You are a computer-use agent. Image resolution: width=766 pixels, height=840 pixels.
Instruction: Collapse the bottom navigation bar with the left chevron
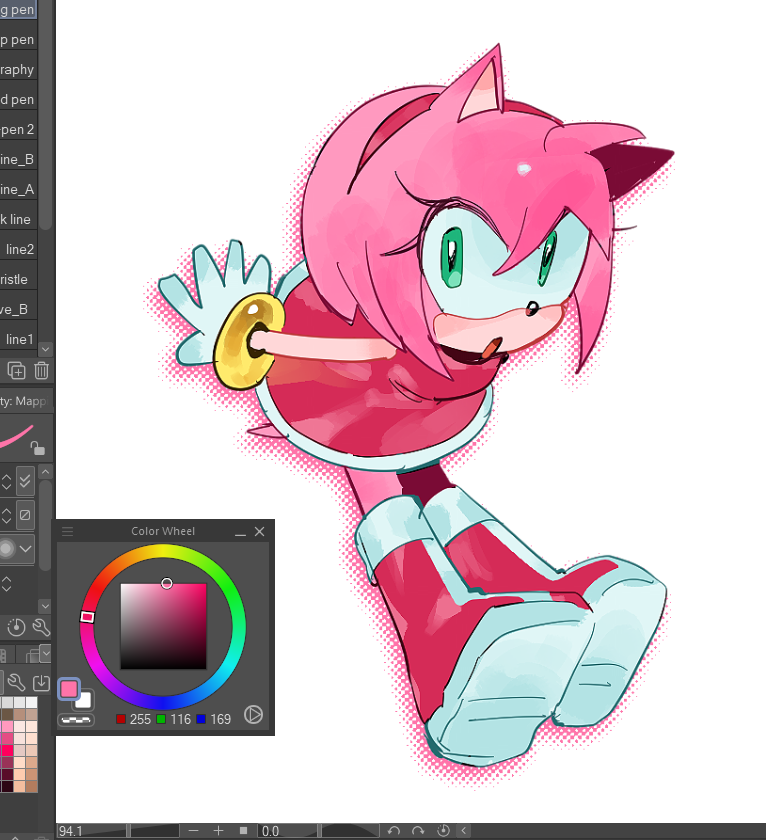point(464,830)
